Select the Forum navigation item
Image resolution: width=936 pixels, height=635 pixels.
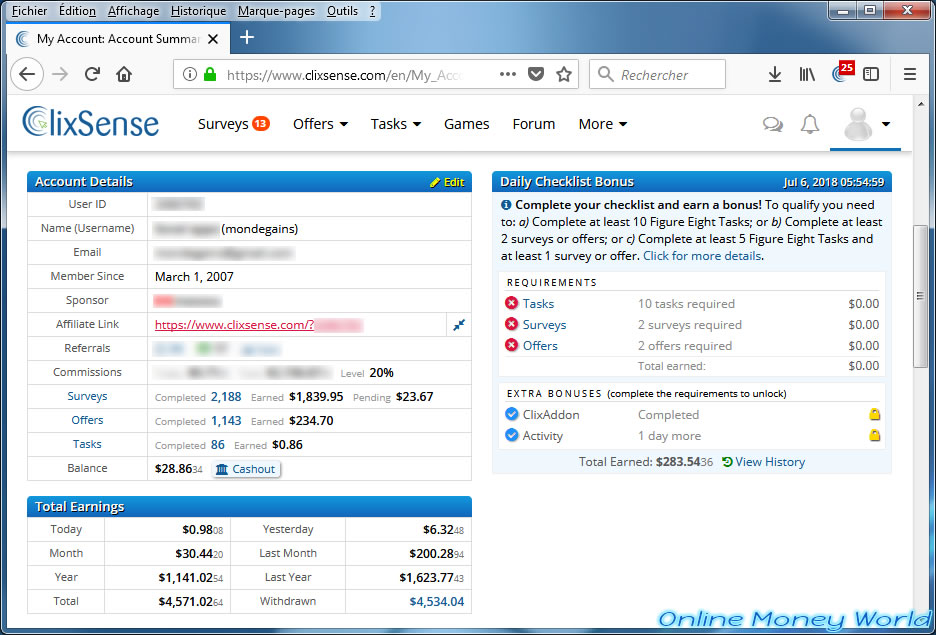coord(533,124)
